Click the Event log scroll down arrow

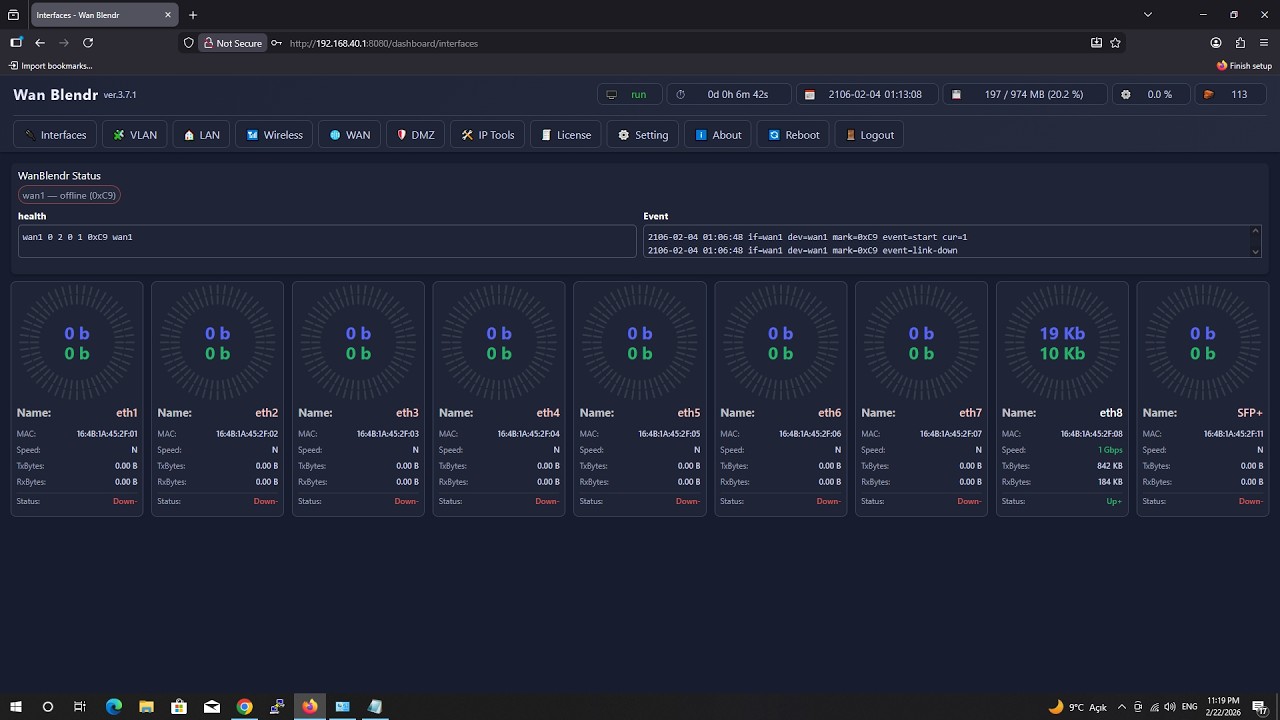[x=1256, y=251]
